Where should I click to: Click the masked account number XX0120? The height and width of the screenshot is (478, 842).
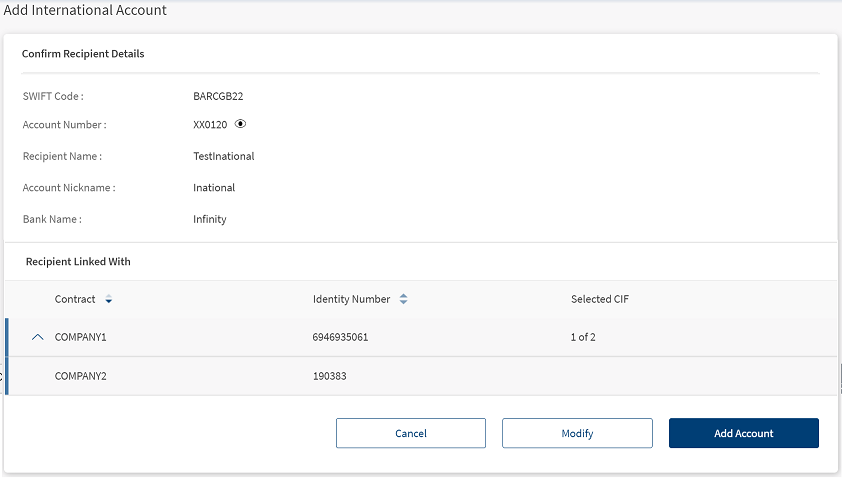[210, 125]
